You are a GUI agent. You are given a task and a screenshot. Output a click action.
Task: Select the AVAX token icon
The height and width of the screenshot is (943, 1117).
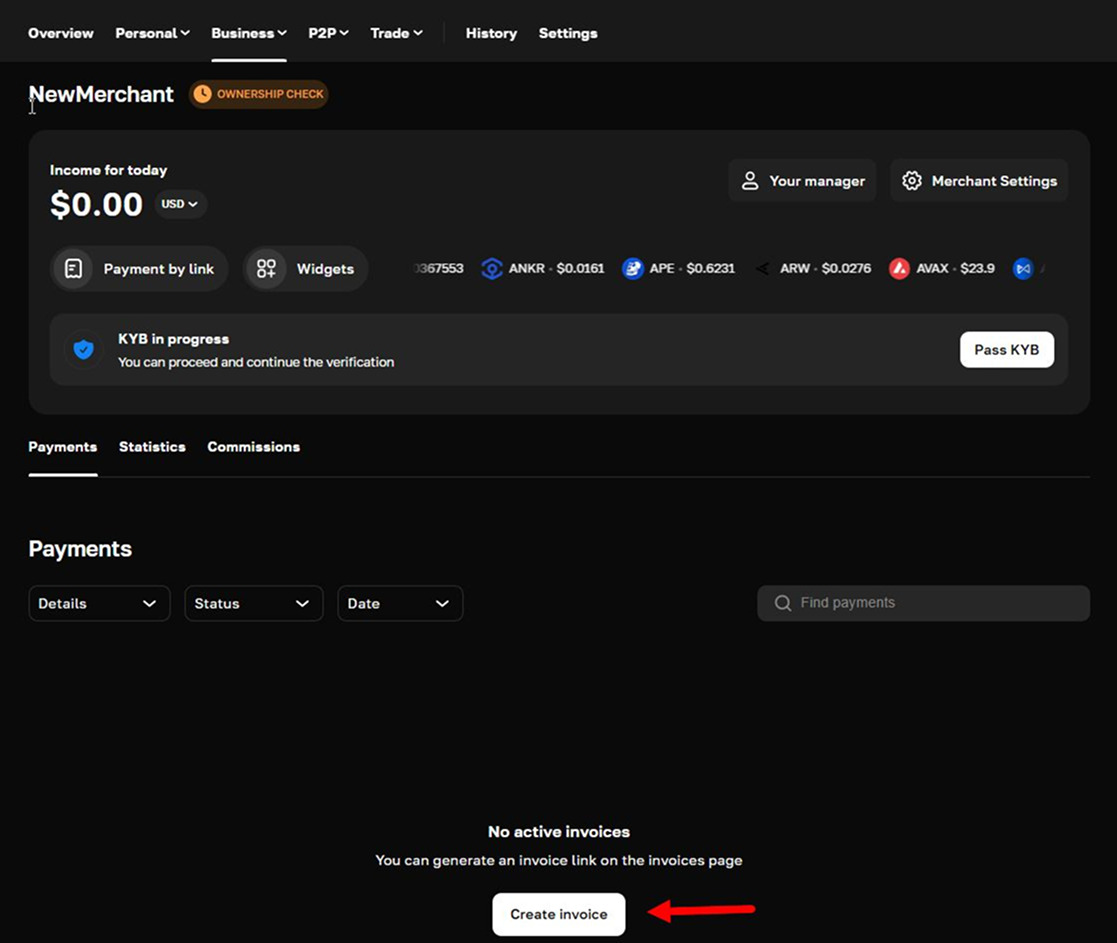pyautogui.click(x=899, y=268)
